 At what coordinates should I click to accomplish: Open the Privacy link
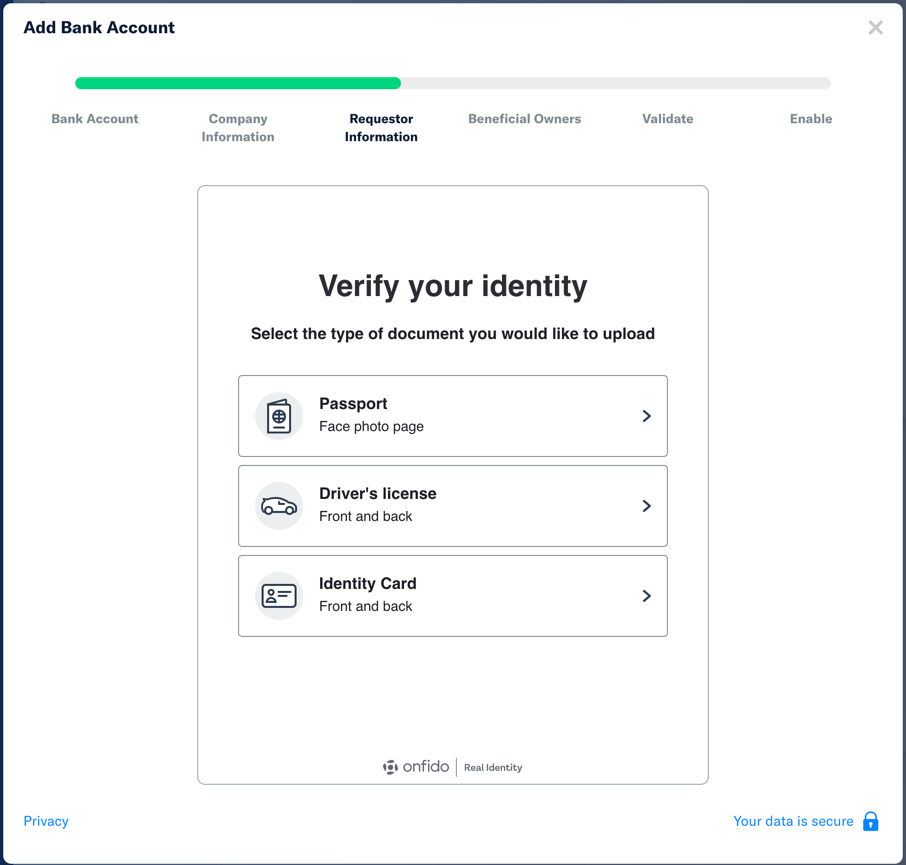coord(46,821)
